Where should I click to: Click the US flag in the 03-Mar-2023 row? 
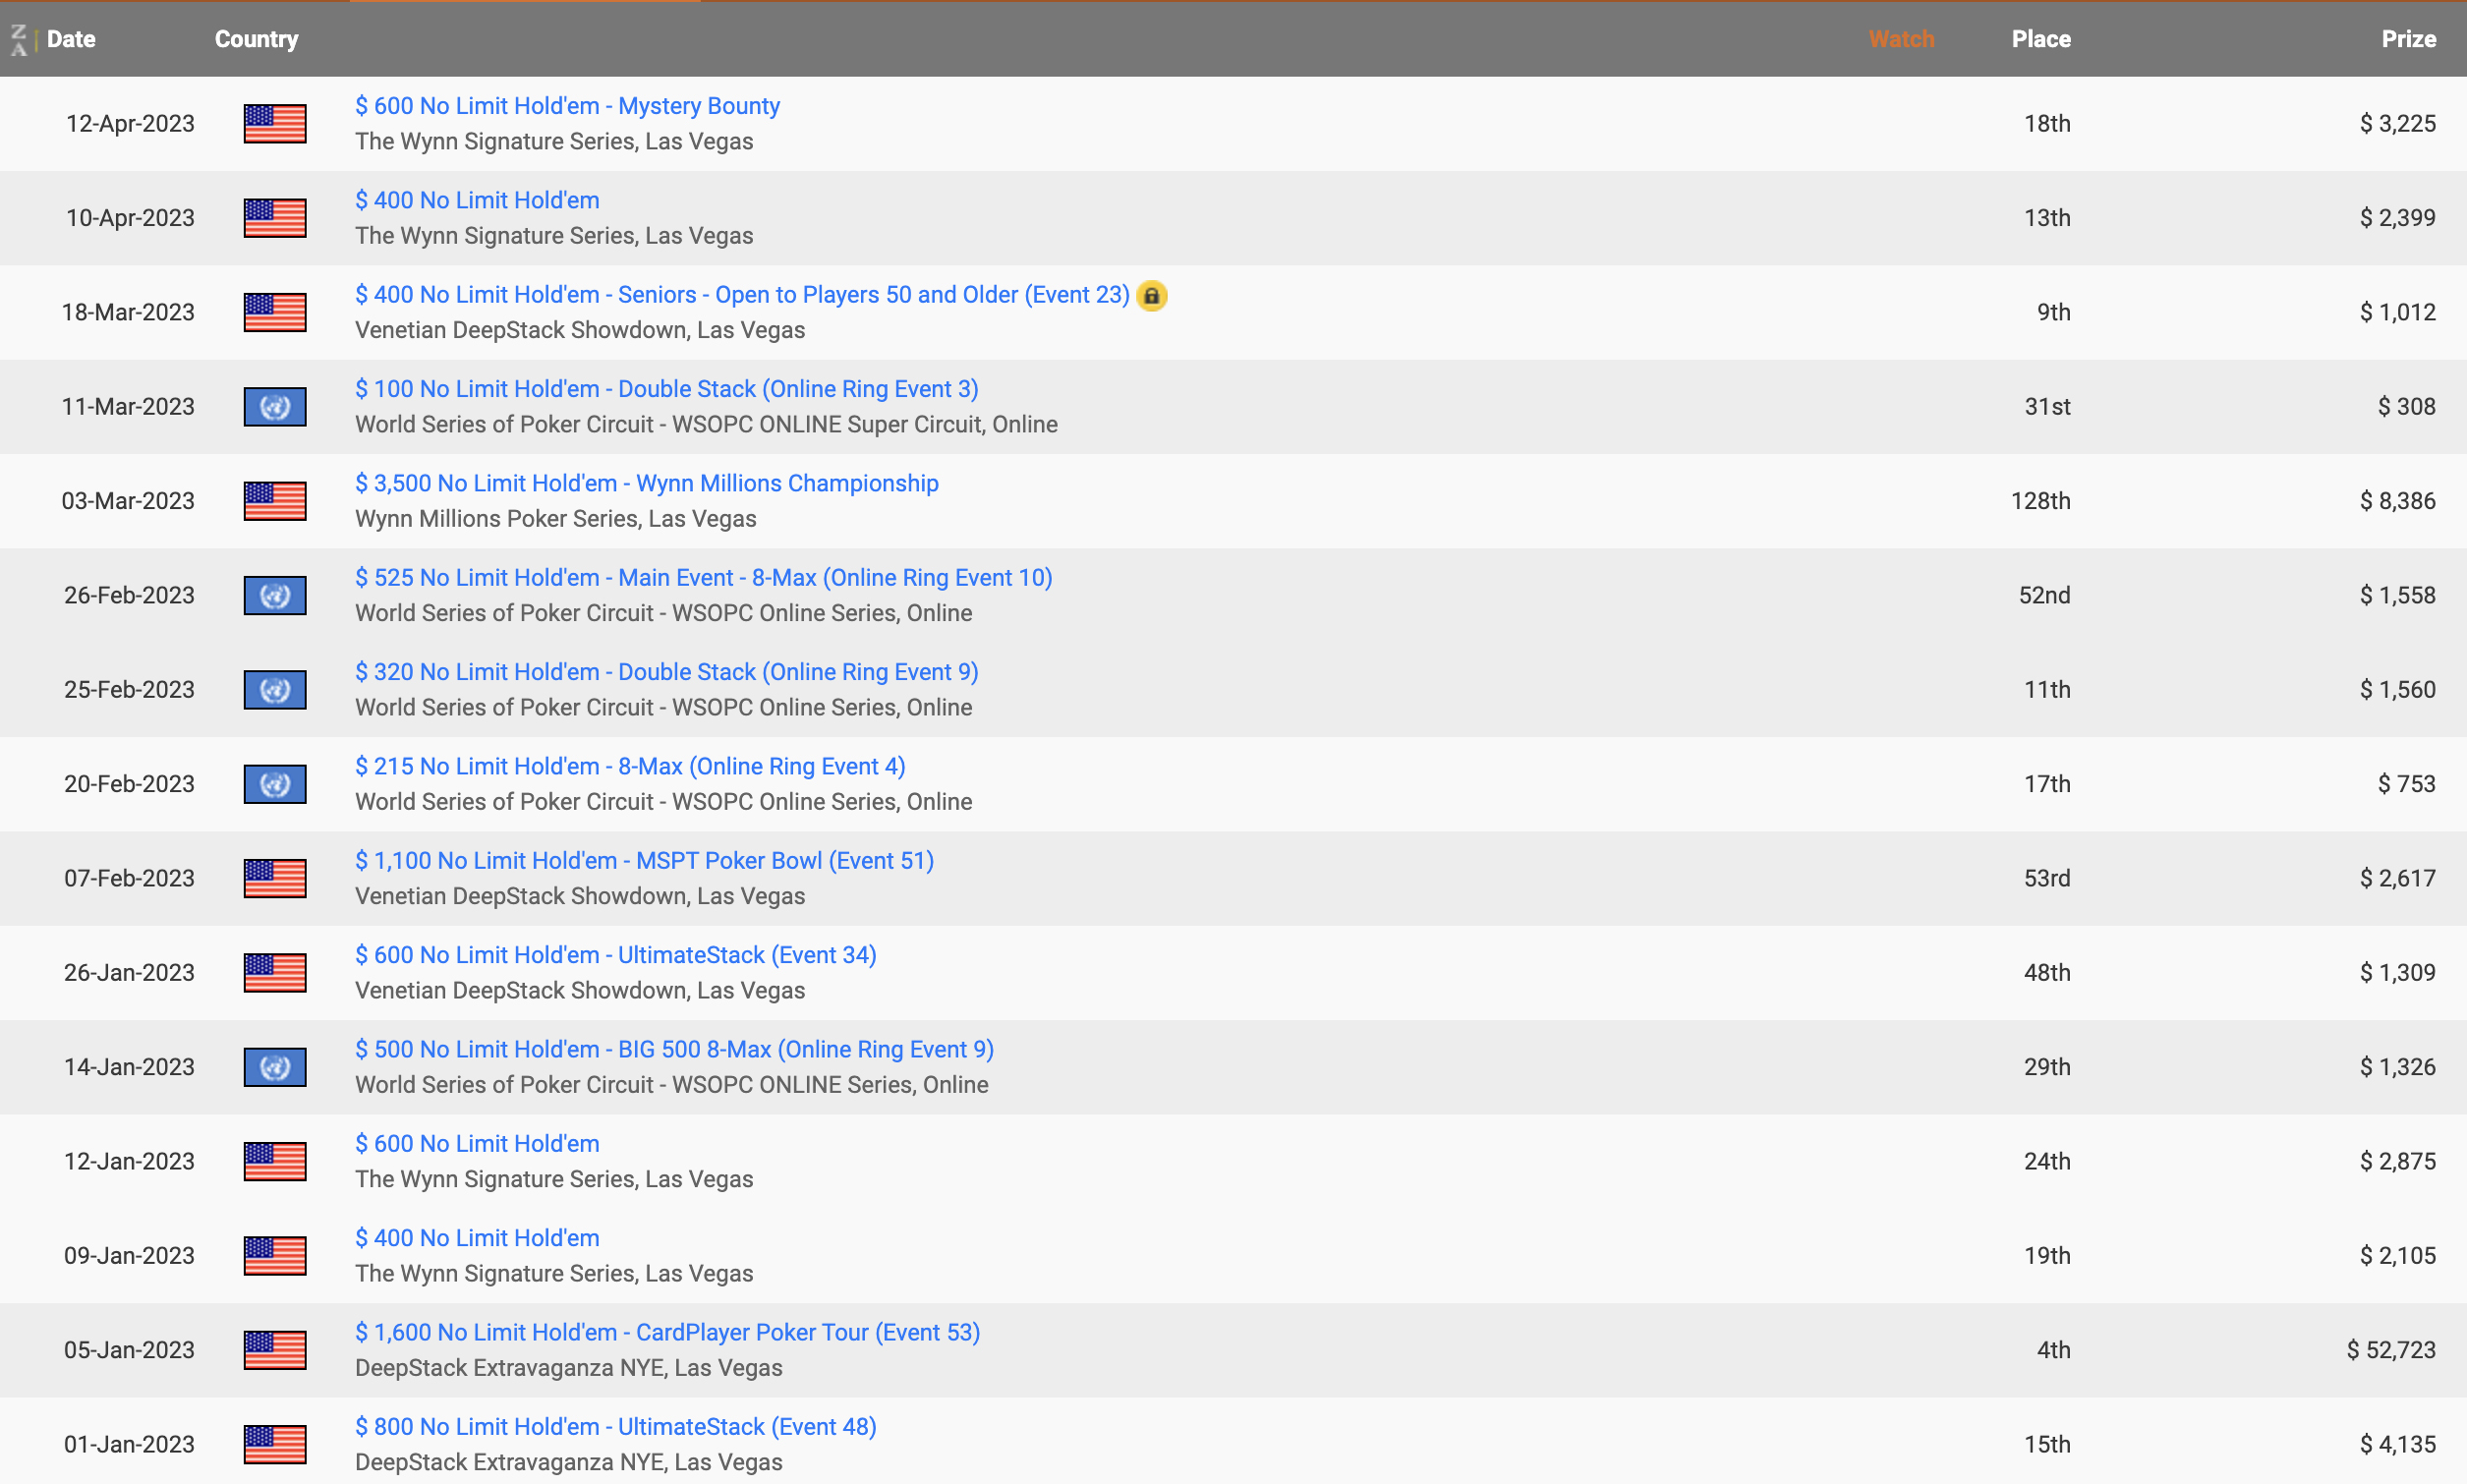[x=275, y=501]
